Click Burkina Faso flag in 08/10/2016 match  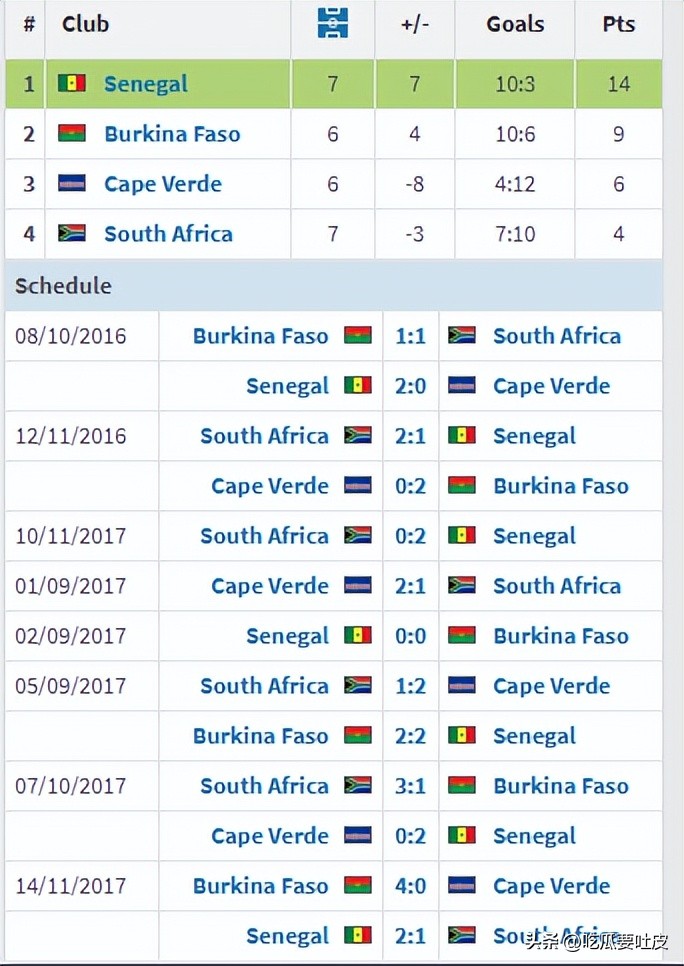357,336
